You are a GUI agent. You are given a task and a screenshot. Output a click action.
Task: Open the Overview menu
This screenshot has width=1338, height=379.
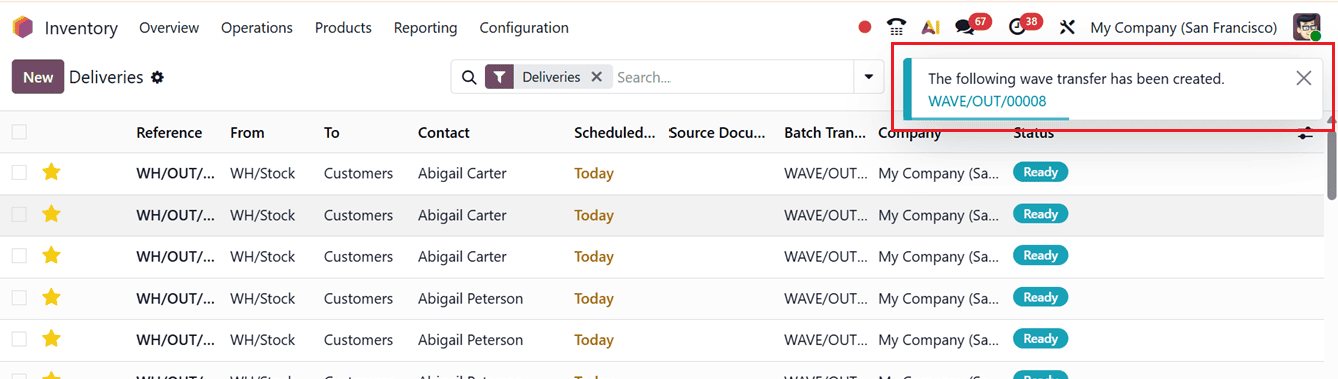coord(169,28)
